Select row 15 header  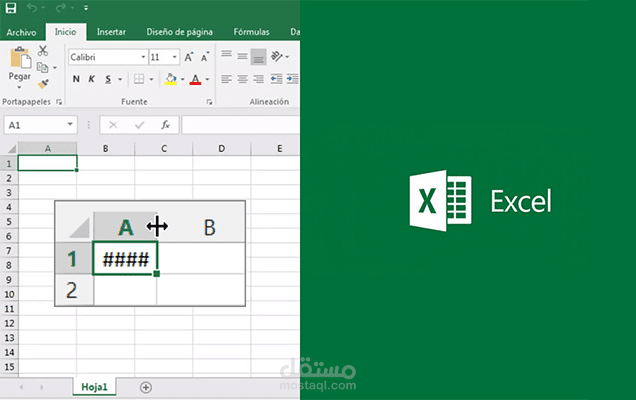tap(9, 367)
